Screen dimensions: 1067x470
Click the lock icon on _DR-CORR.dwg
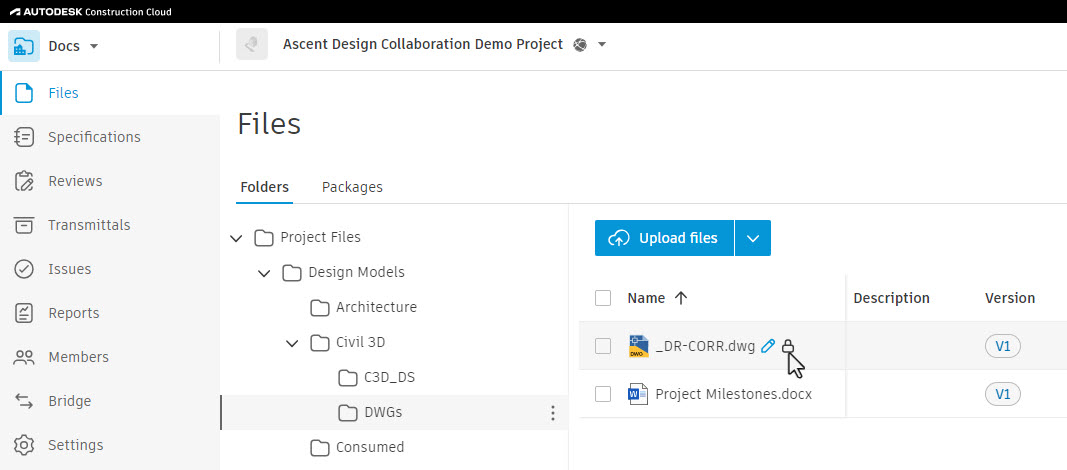(787, 346)
